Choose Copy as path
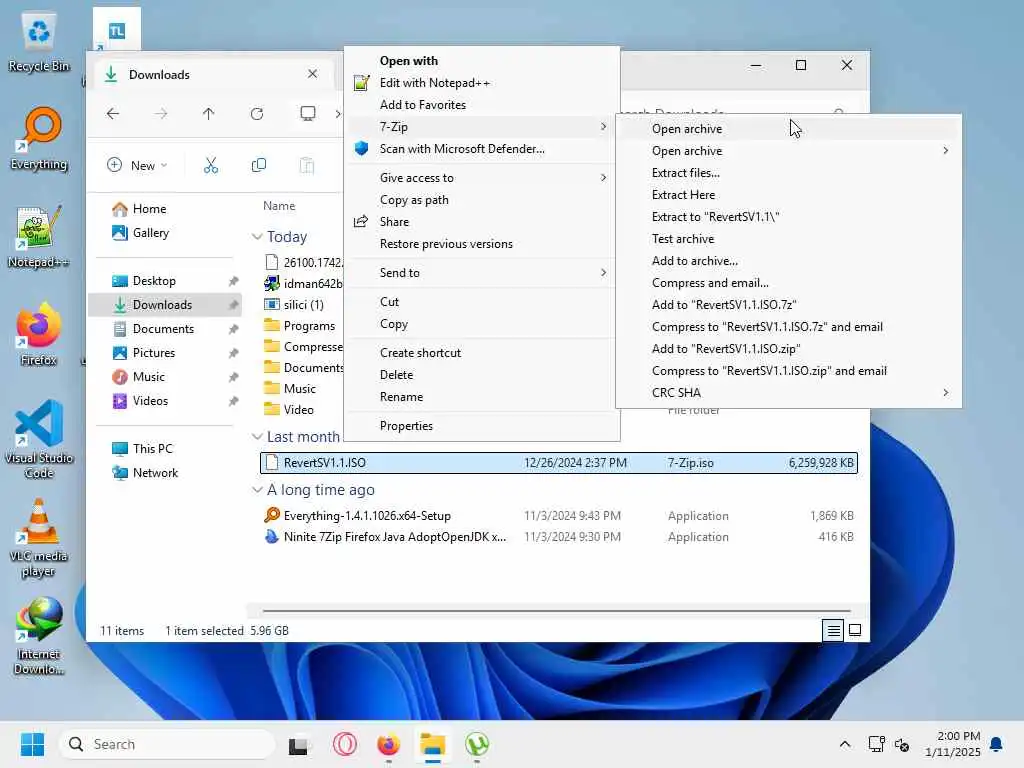1024x768 pixels. (482, 200)
